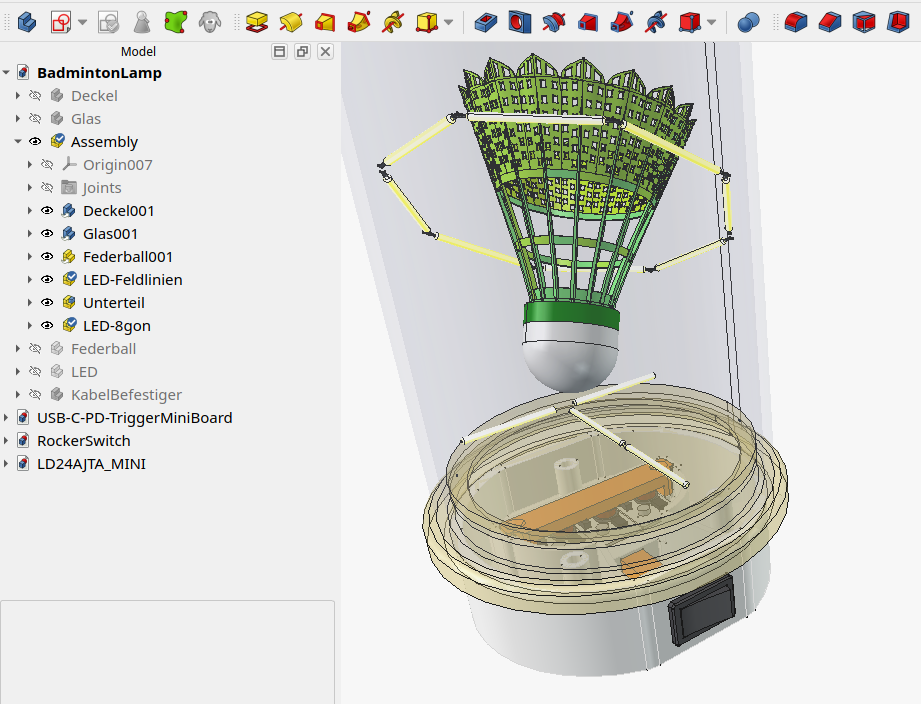Image resolution: width=921 pixels, height=704 pixels.
Task: Click the Create Body icon
Action: 27,21
